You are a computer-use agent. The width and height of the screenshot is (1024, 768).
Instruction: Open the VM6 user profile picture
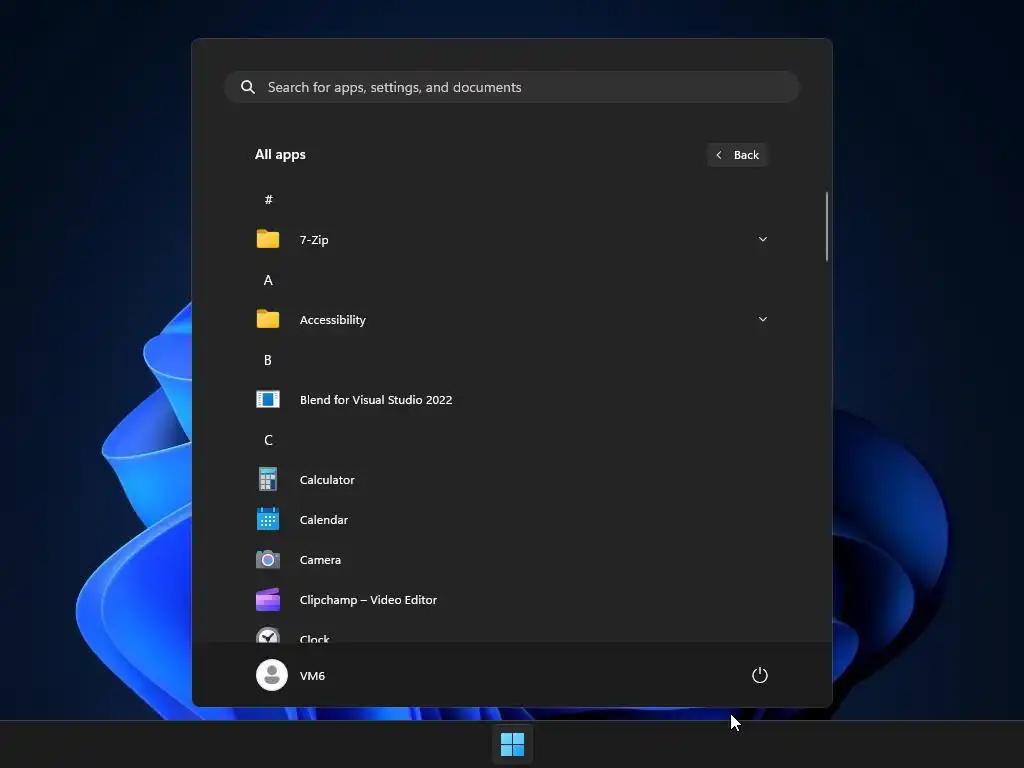272,675
